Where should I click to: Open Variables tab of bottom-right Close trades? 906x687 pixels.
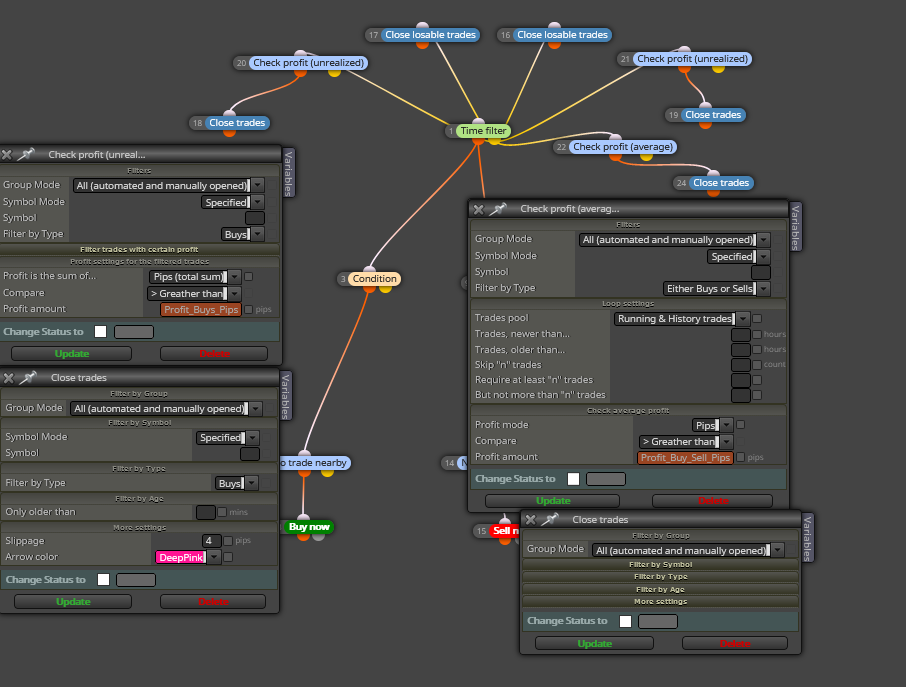pyautogui.click(x=807, y=538)
